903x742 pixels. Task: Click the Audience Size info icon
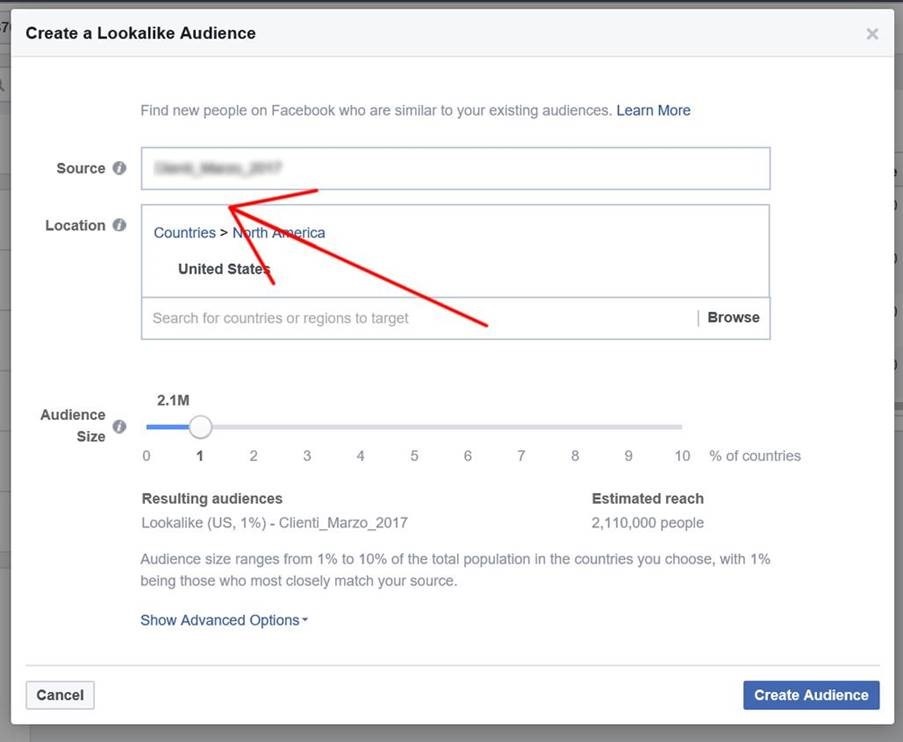120,427
